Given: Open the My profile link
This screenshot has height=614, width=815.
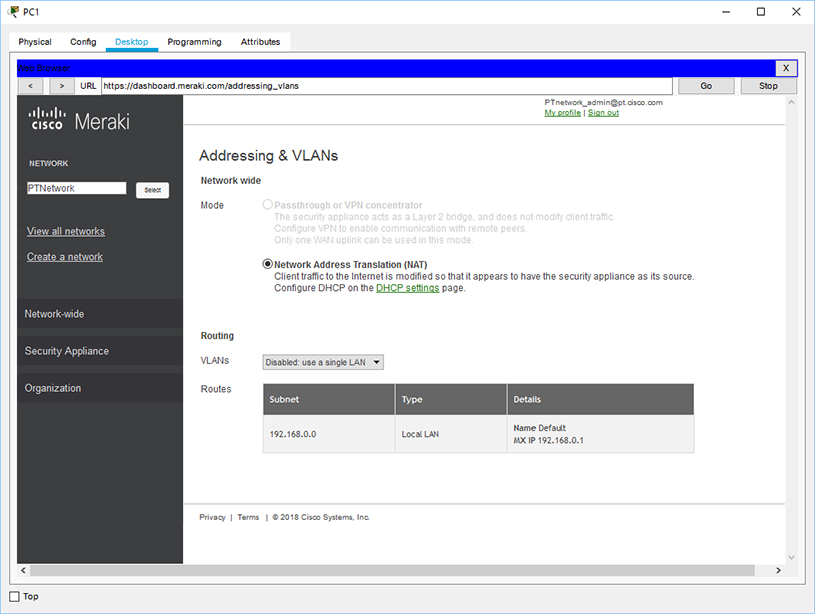Looking at the screenshot, I should (x=562, y=113).
